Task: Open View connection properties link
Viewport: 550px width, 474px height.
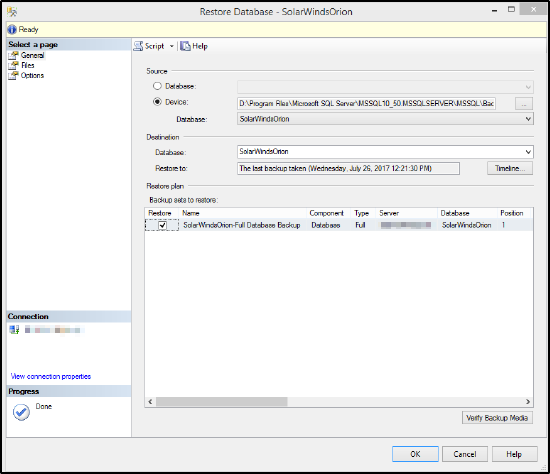Action: tap(51, 376)
